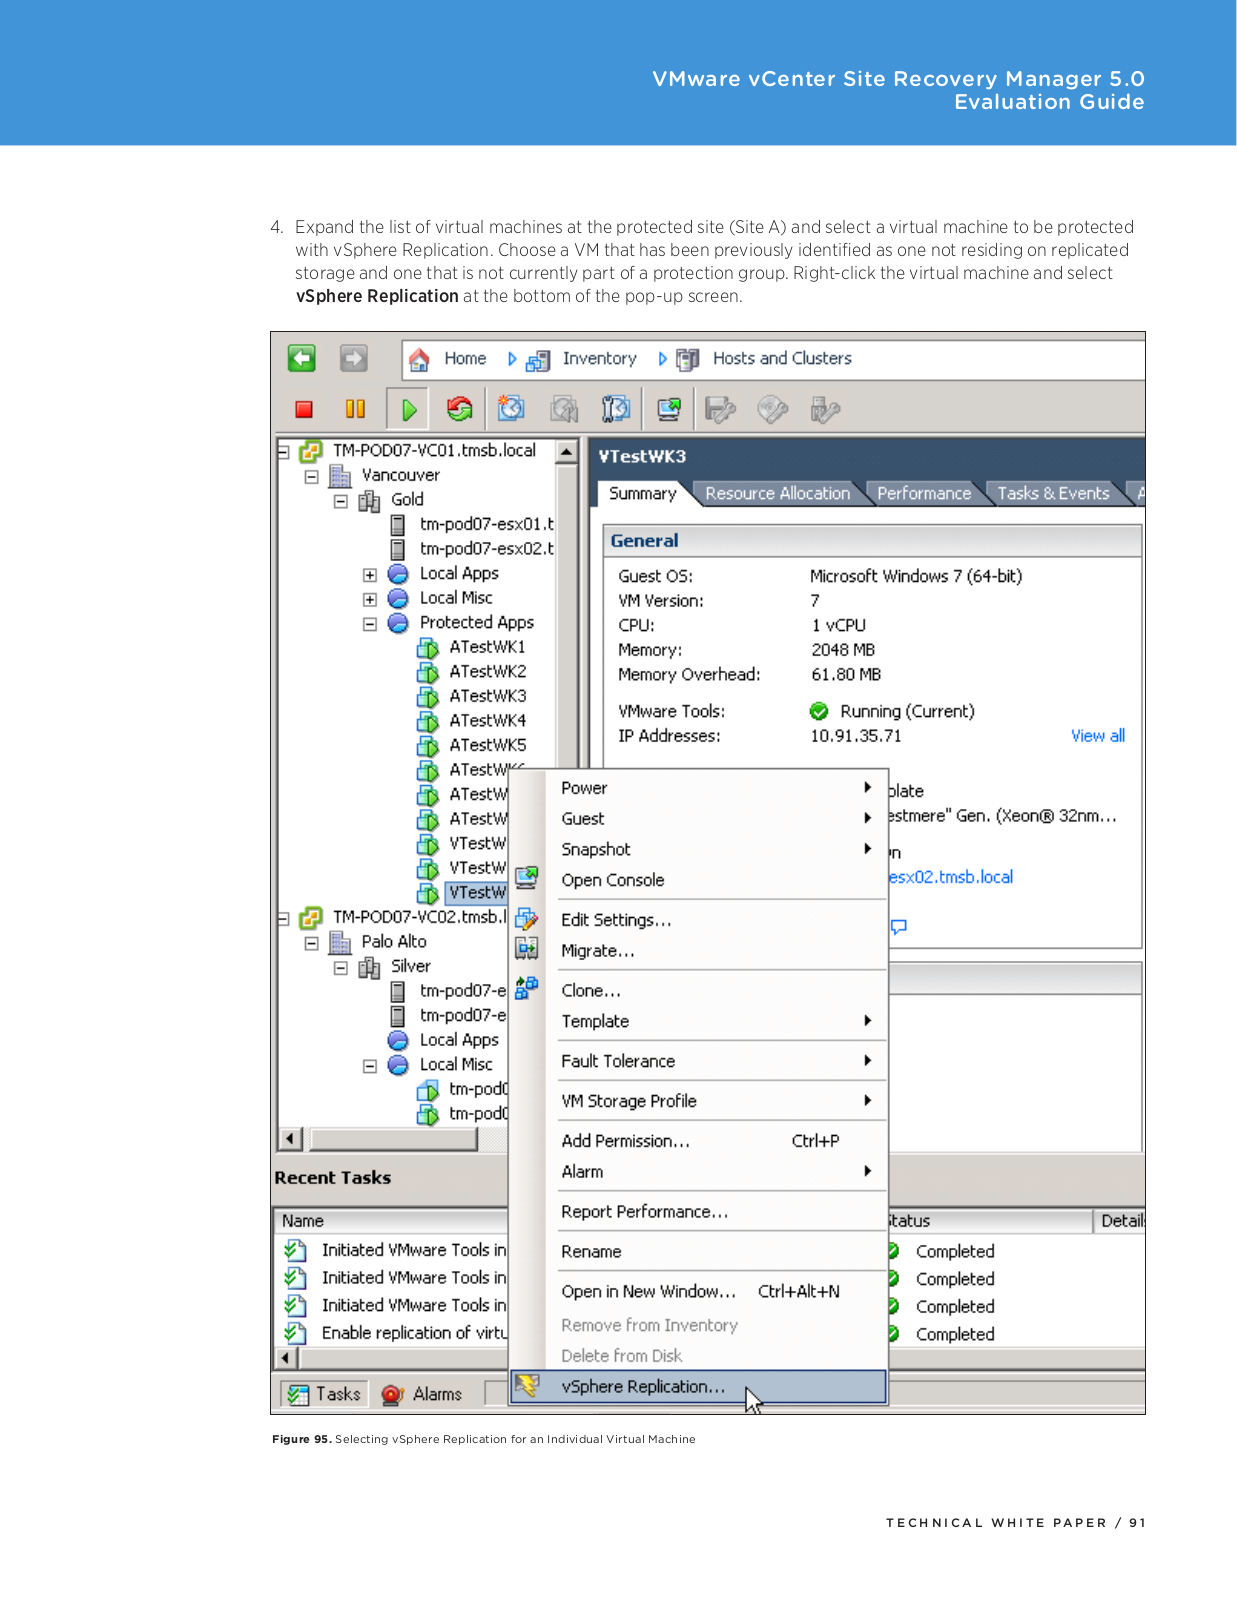
Task: Launch the VM console from the toolbar icon
Action: tap(669, 409)
